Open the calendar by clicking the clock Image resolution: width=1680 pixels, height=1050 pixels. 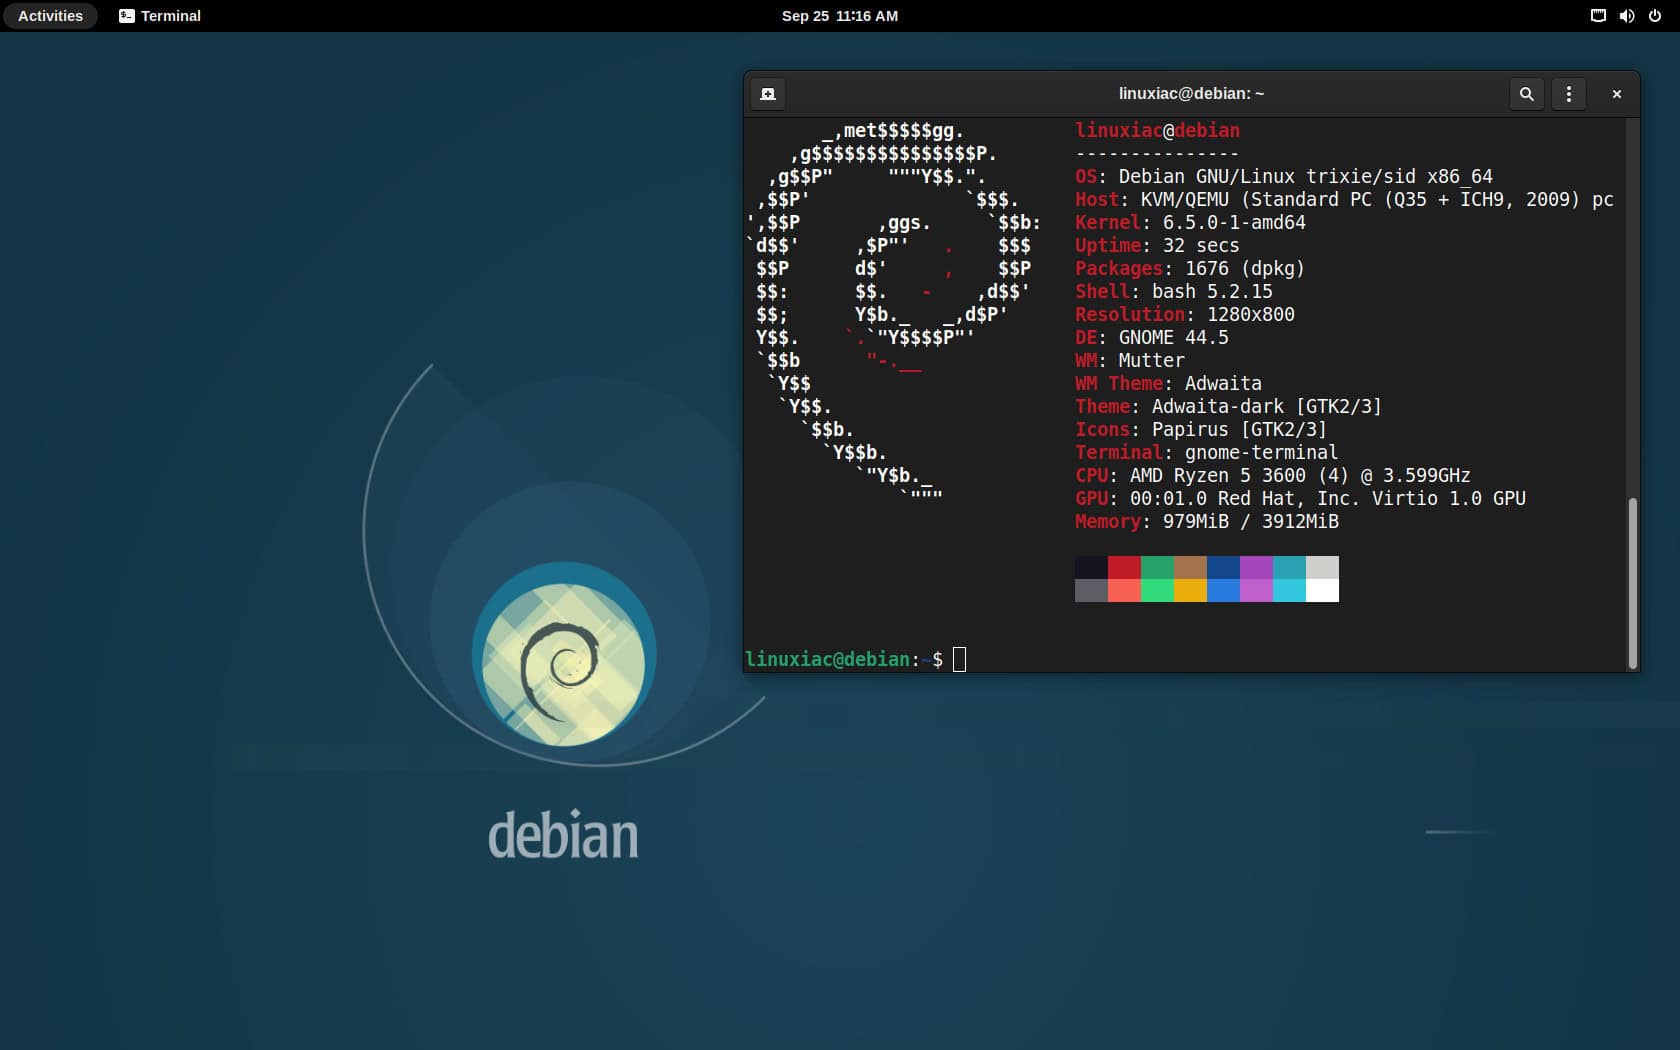841,16
